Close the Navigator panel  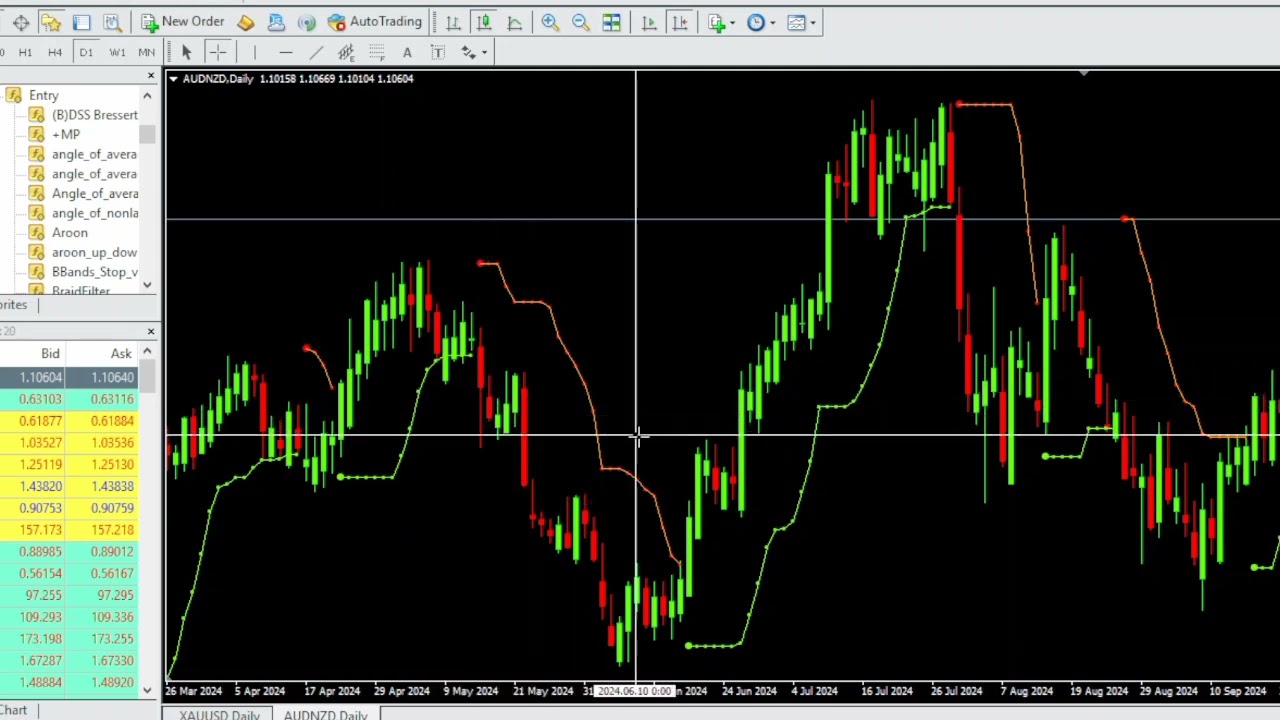pyautogui.click(x=151, y=76)
